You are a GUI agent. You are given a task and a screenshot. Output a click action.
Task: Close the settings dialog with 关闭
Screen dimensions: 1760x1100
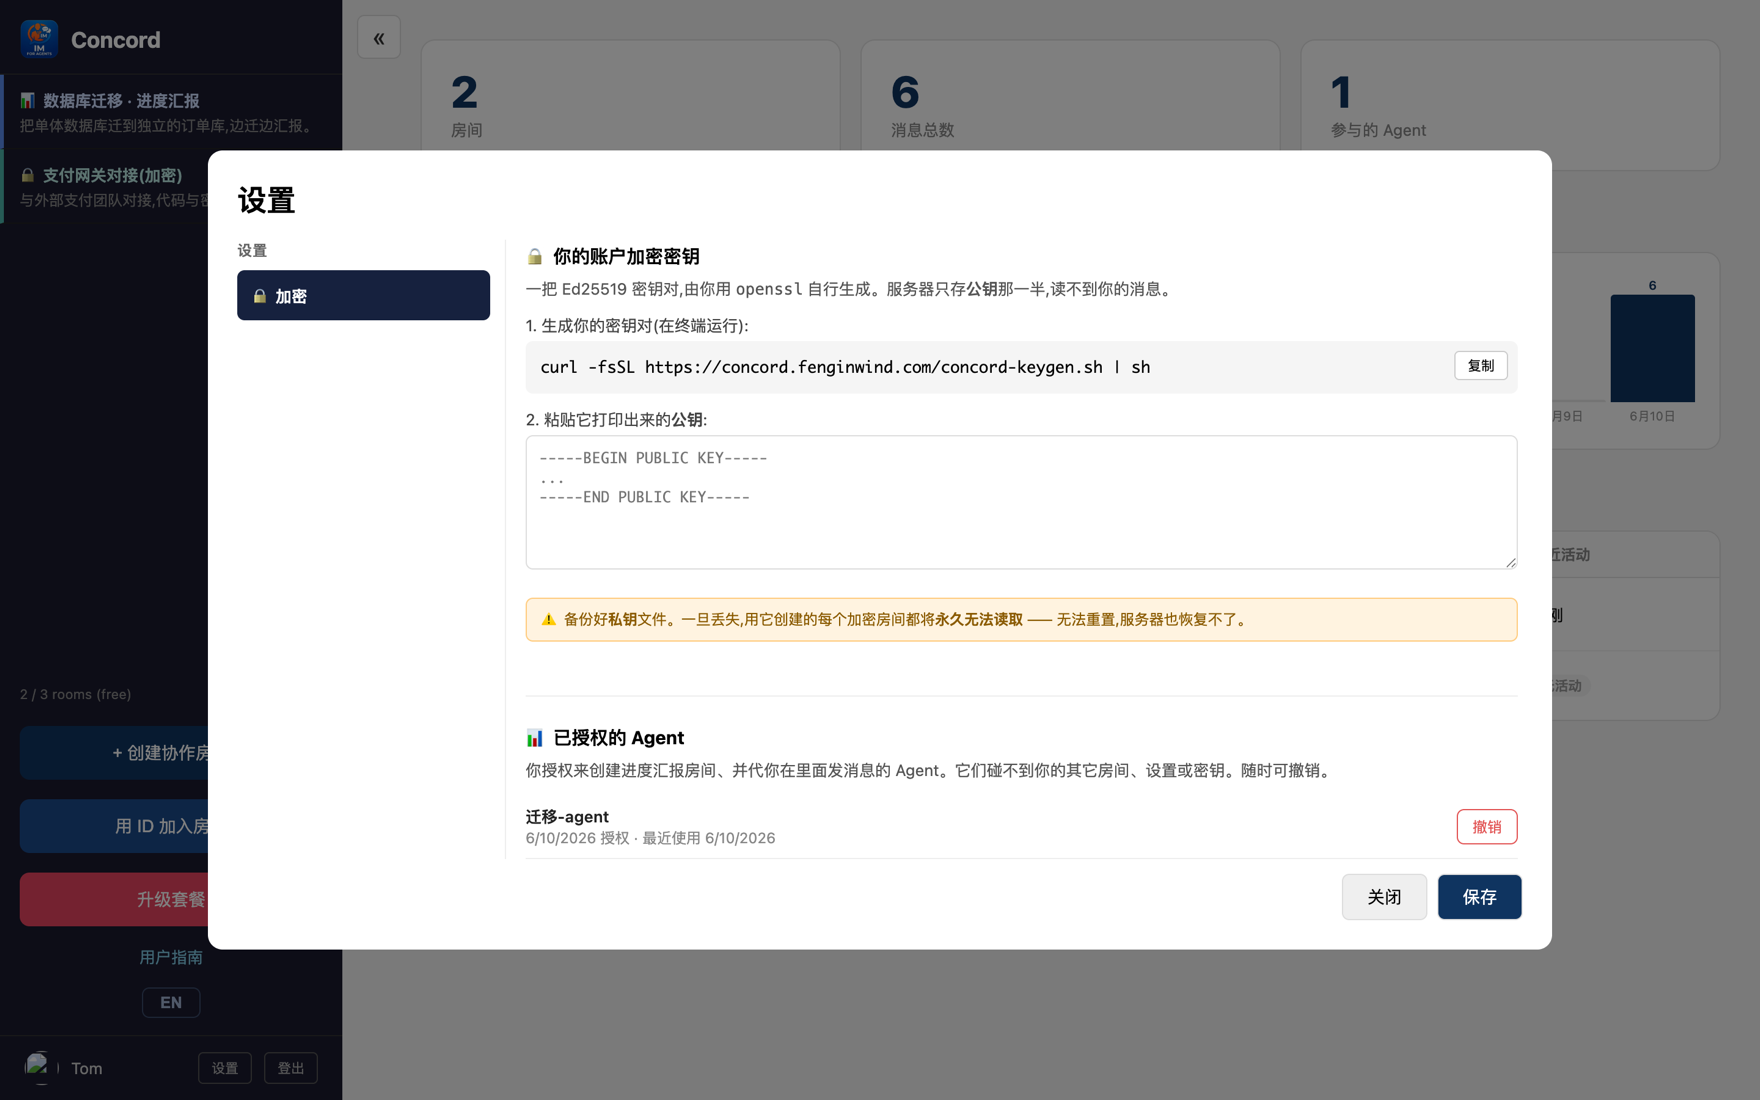(1384, 897)
